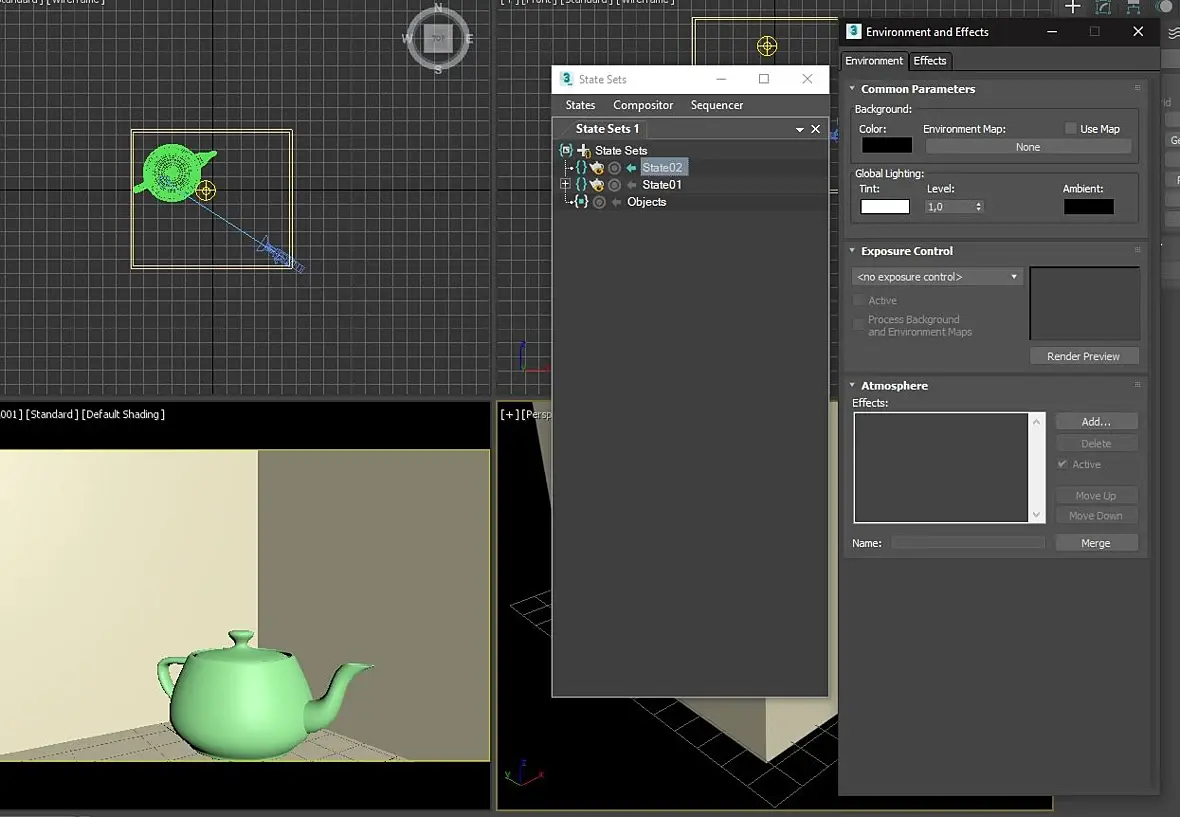Click the Environment Map None button
This screenshot has height=817, width=1180.
point(1028,147)
